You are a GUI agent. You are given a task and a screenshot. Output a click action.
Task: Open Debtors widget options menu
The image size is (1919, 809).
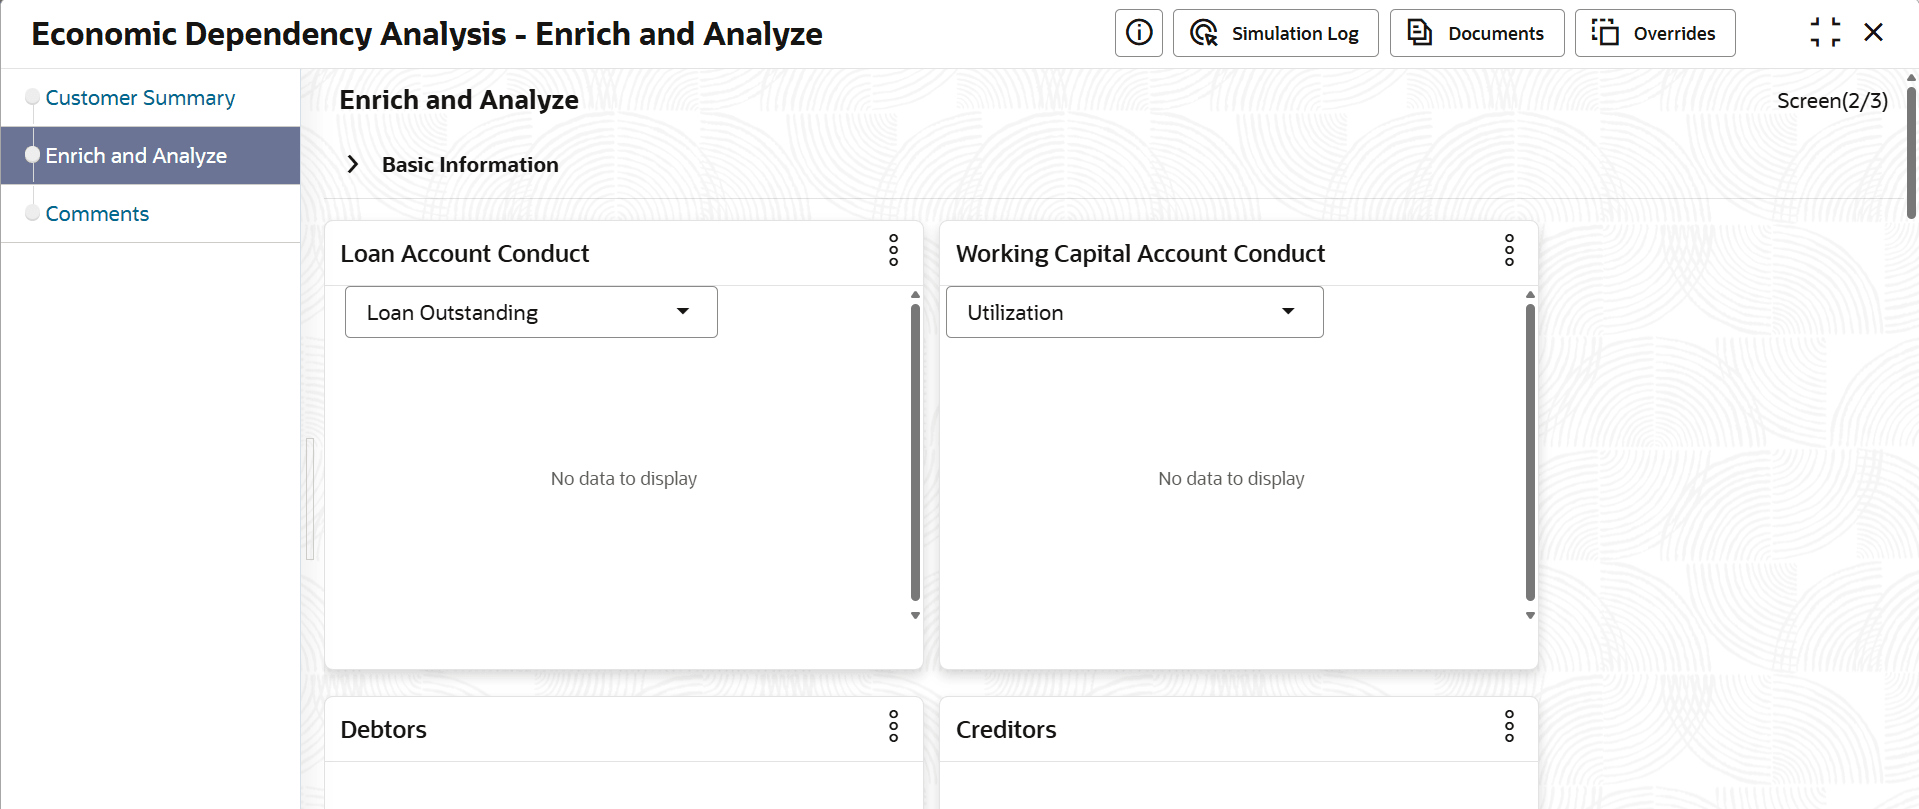click(894, 726)
